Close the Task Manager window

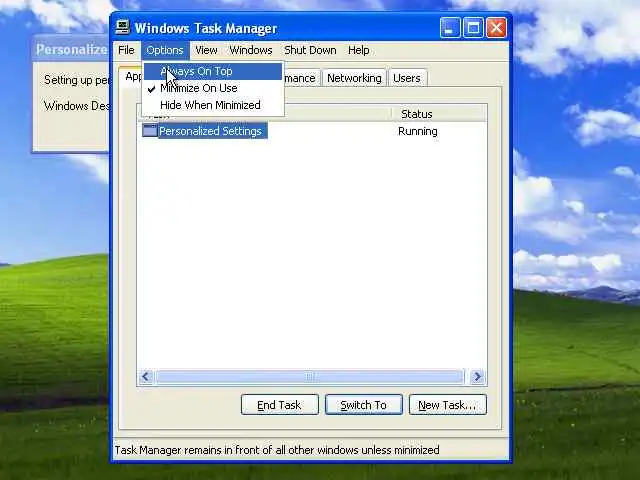pos(496,28)
